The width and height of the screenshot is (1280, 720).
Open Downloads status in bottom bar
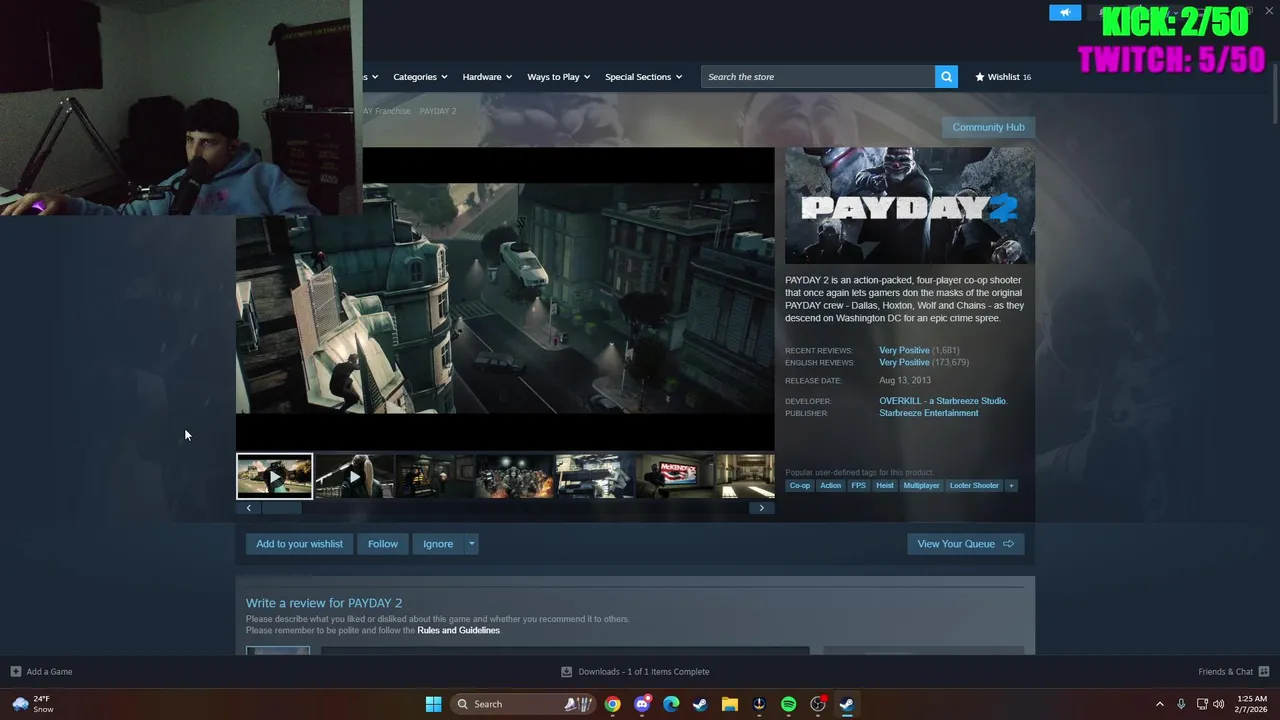tap(635, 672)
